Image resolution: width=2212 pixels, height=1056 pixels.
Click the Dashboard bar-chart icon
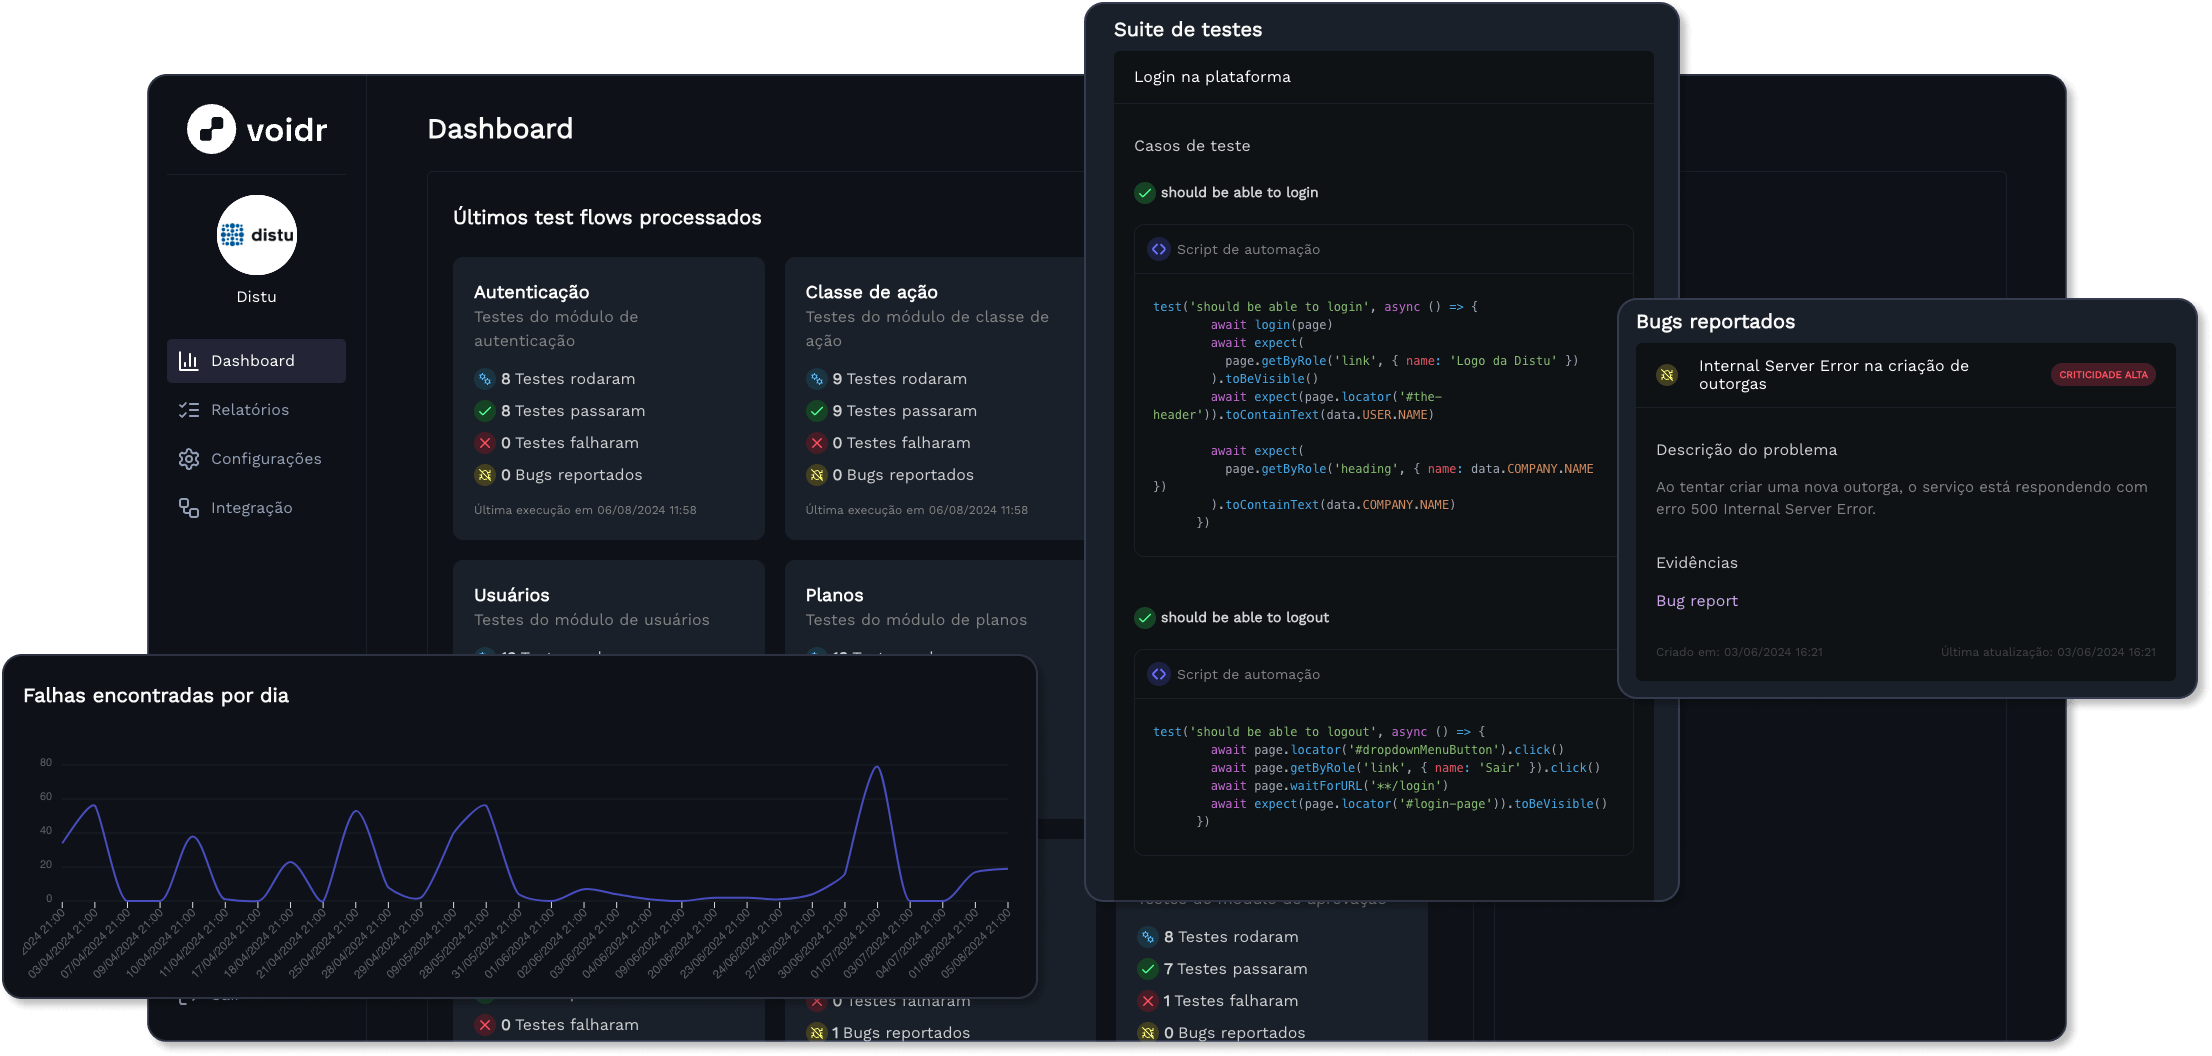pyautogui.click(x=189, y=361)
